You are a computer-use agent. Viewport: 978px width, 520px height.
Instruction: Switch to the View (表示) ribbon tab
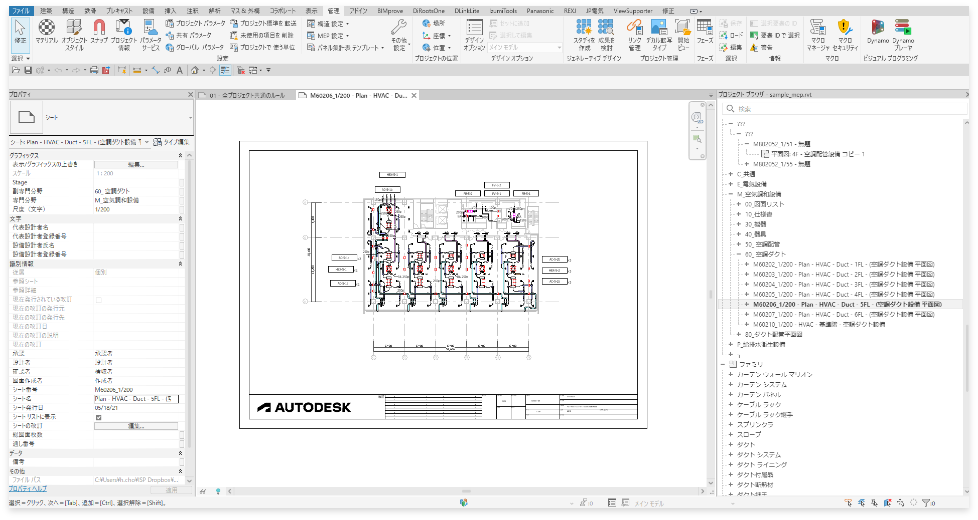(311, 11)
